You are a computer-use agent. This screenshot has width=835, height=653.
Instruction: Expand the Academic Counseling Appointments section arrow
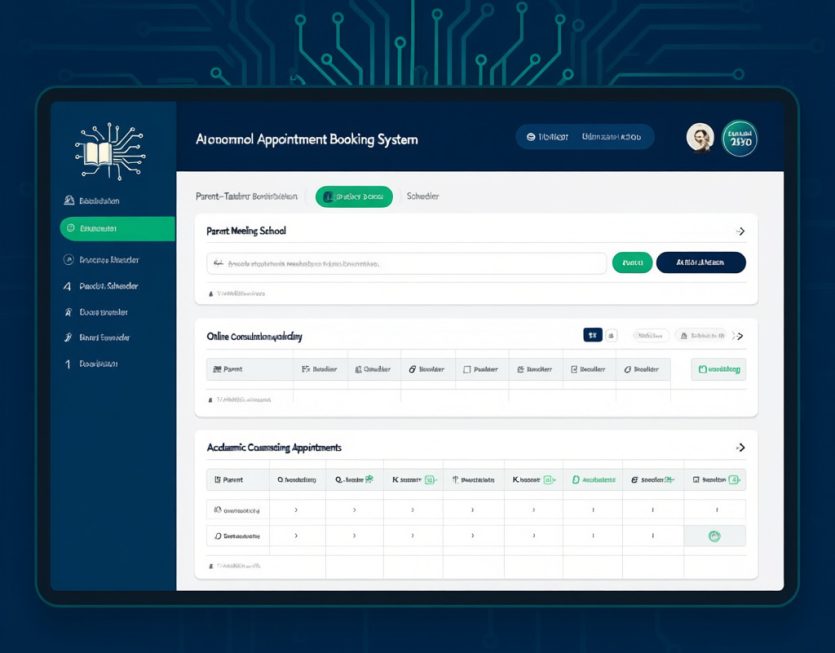[x=740, y=448]
